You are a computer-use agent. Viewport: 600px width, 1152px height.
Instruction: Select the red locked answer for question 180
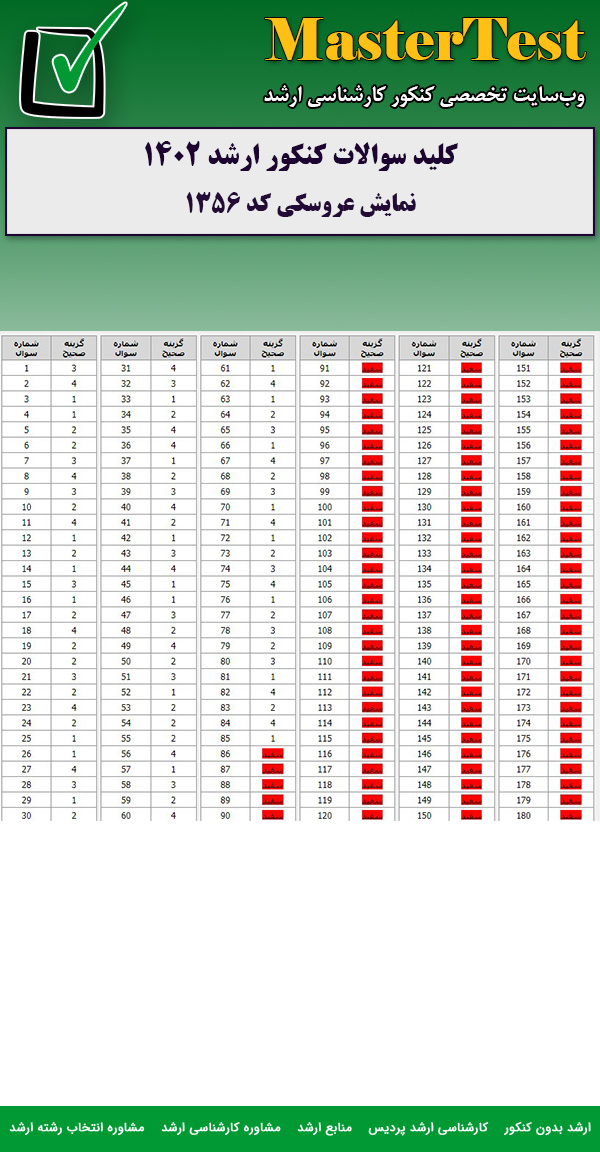tap(570, 816)
